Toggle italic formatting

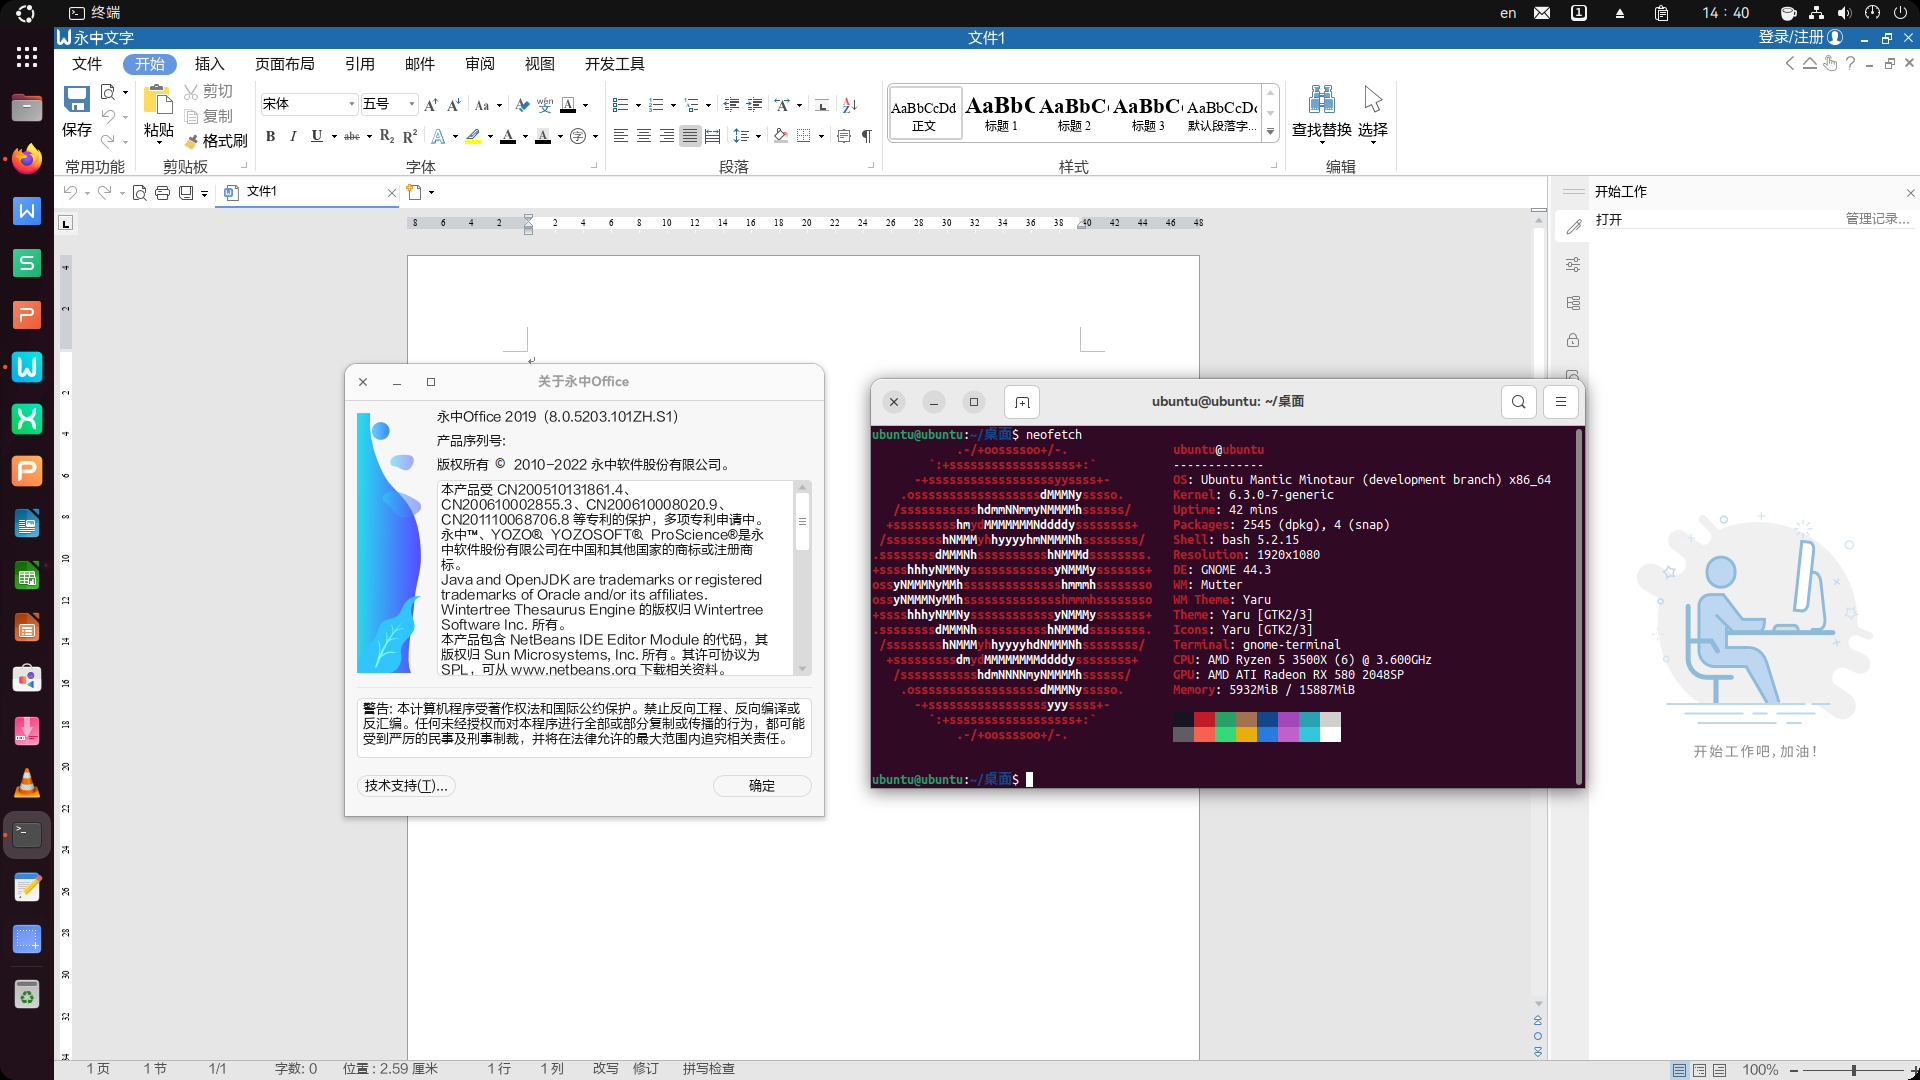tap(293, 136)
